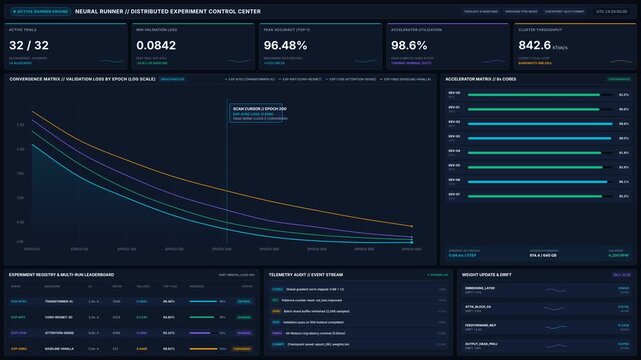641x360 pixels.
Task: Click the Telemetry Audit event stream title
Action: (x=306, y=275)
